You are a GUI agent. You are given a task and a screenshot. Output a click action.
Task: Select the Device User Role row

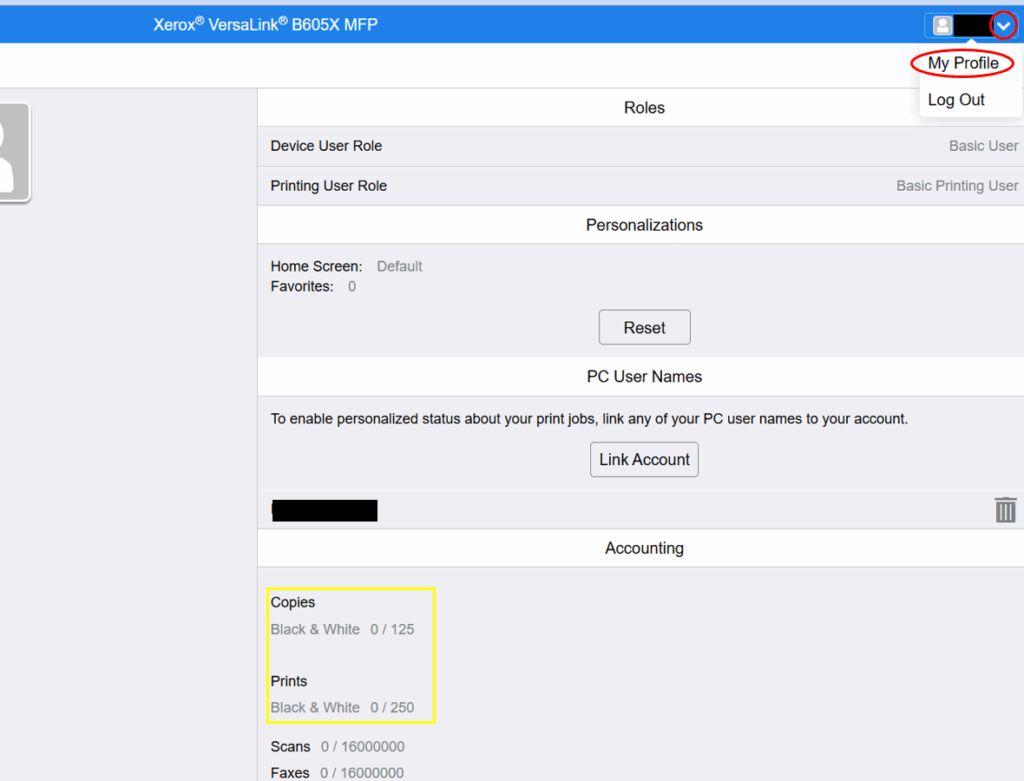coord(640,146)
